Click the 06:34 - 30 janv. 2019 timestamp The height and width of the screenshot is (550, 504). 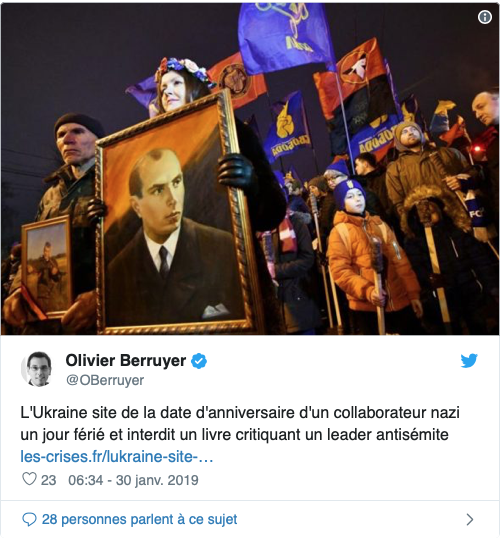point(133,480)
